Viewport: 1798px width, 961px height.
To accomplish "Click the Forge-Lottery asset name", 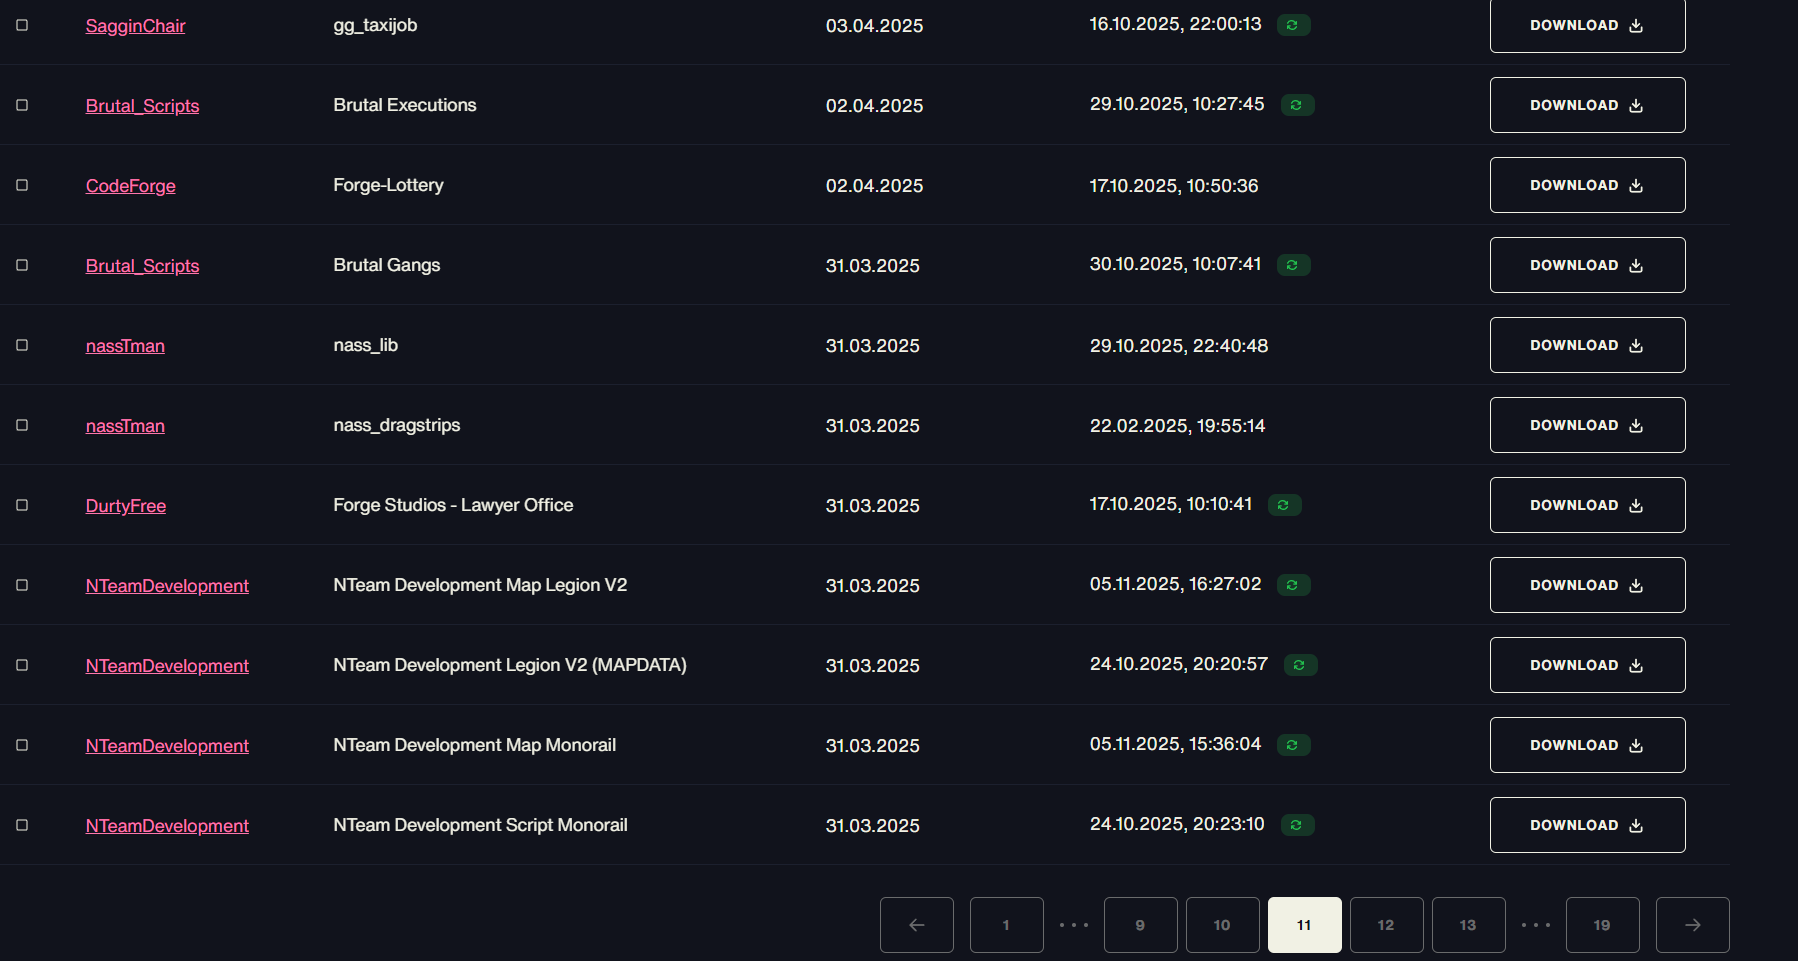I will (x=389, y=185).
